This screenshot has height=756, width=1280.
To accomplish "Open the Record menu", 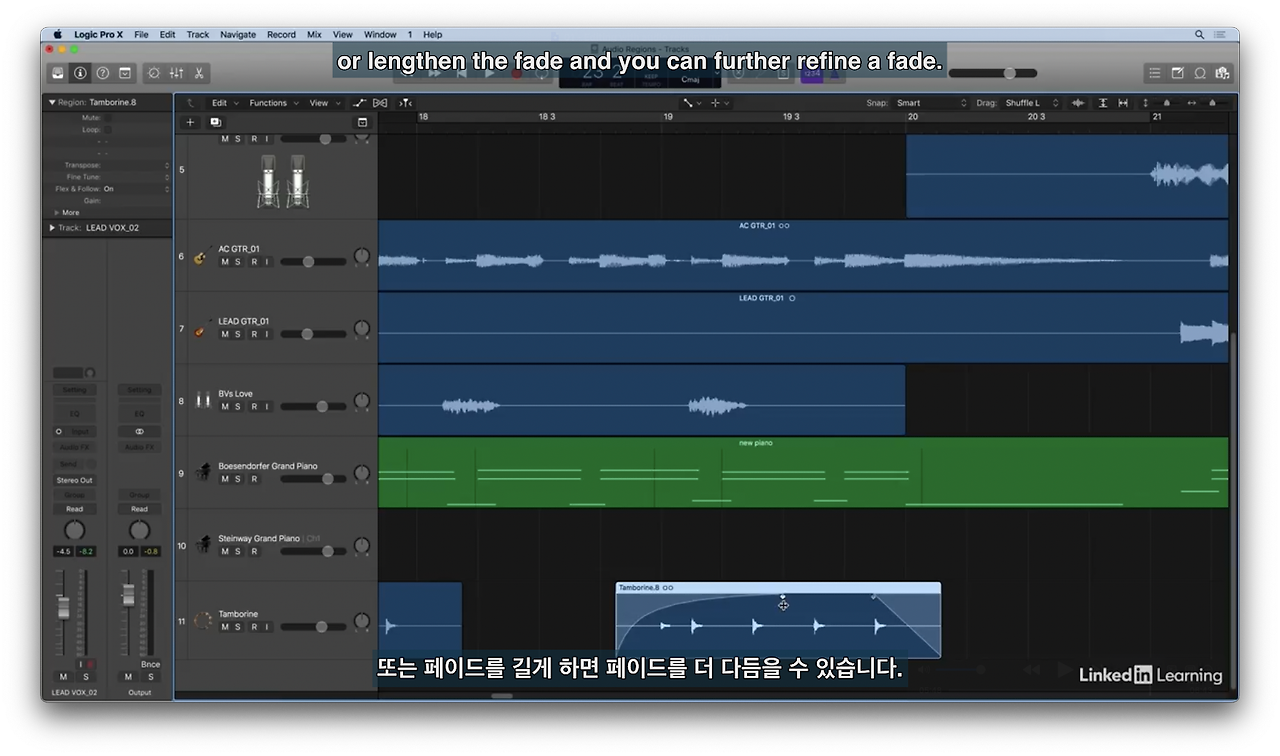I will 281,34.
